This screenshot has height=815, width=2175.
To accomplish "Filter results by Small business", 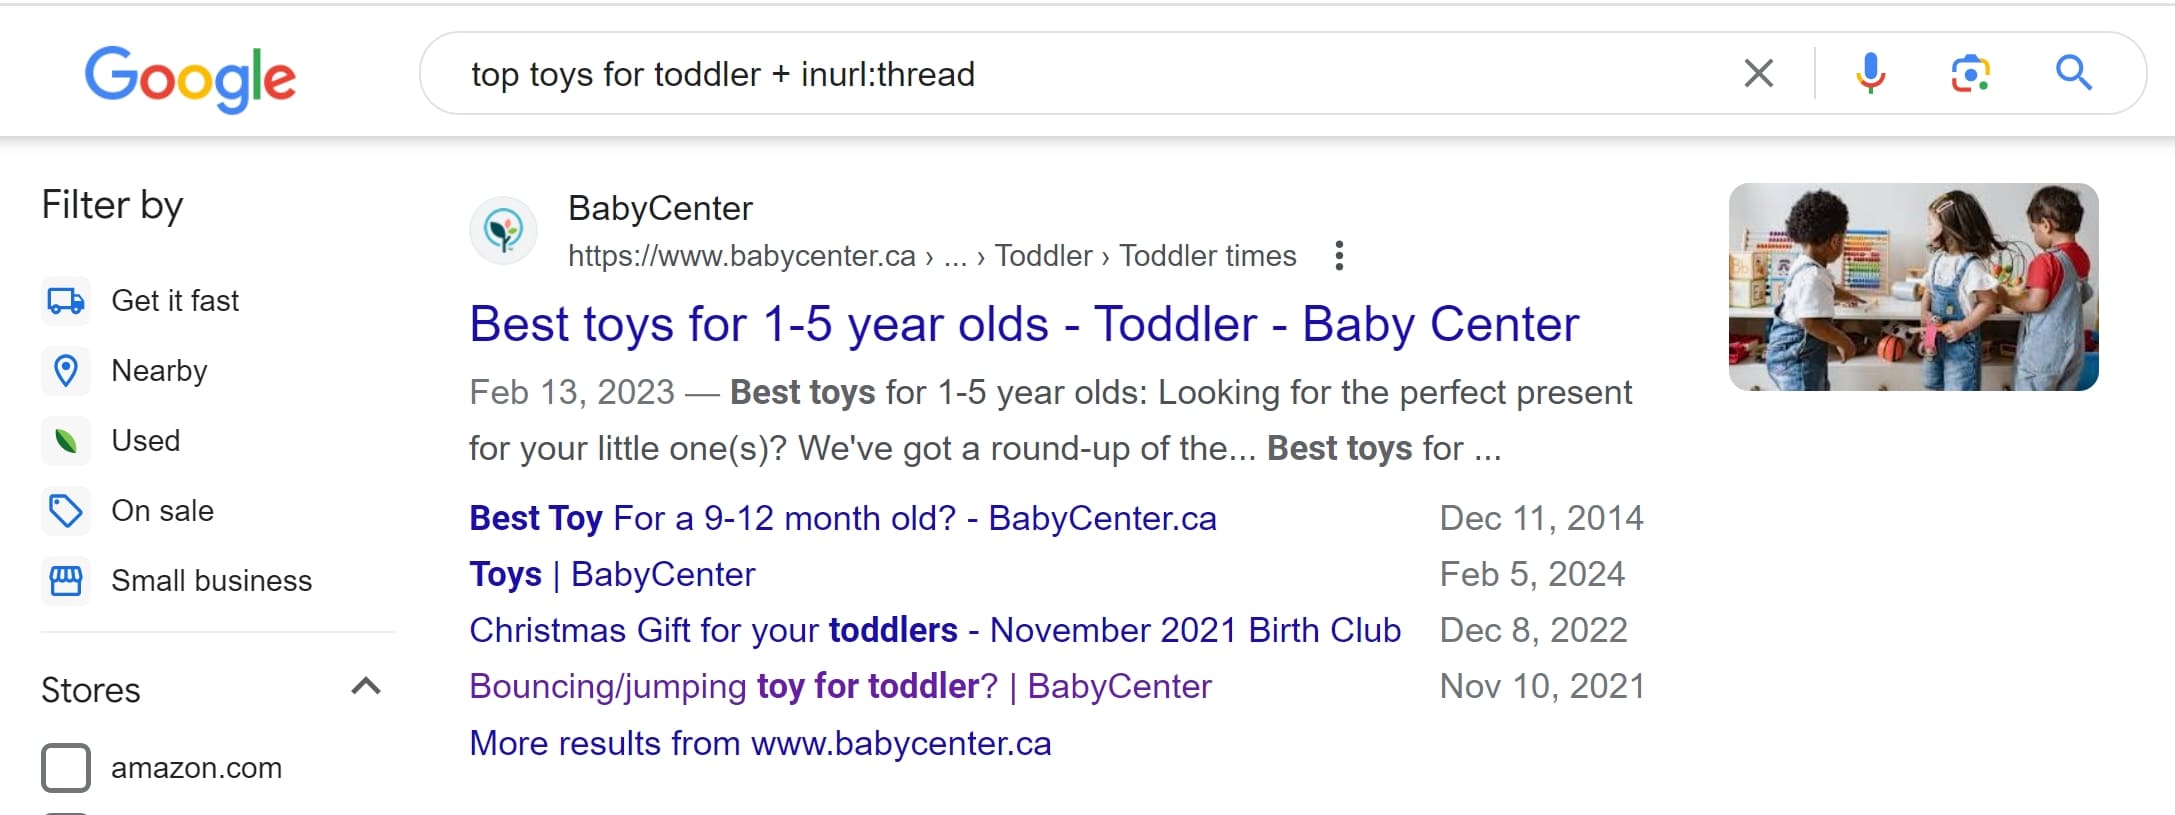I will [211, 581].
